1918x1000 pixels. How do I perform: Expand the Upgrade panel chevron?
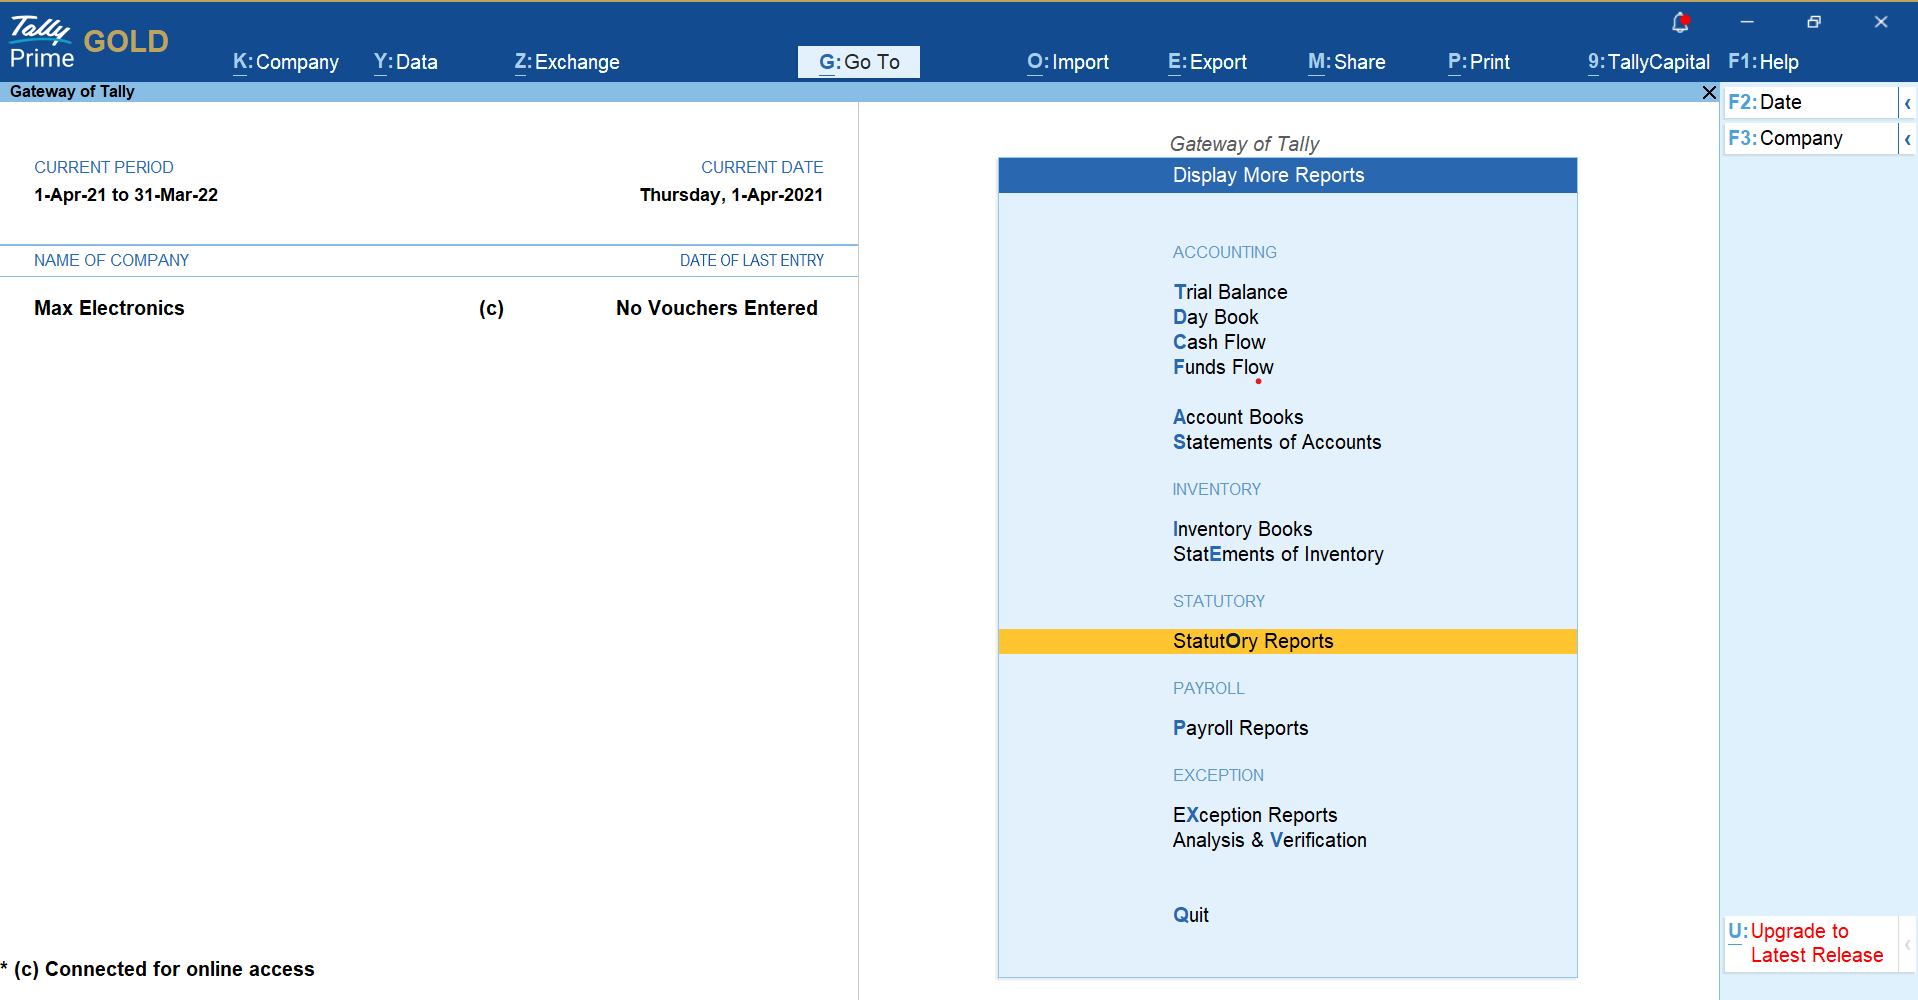[1907, 944]
